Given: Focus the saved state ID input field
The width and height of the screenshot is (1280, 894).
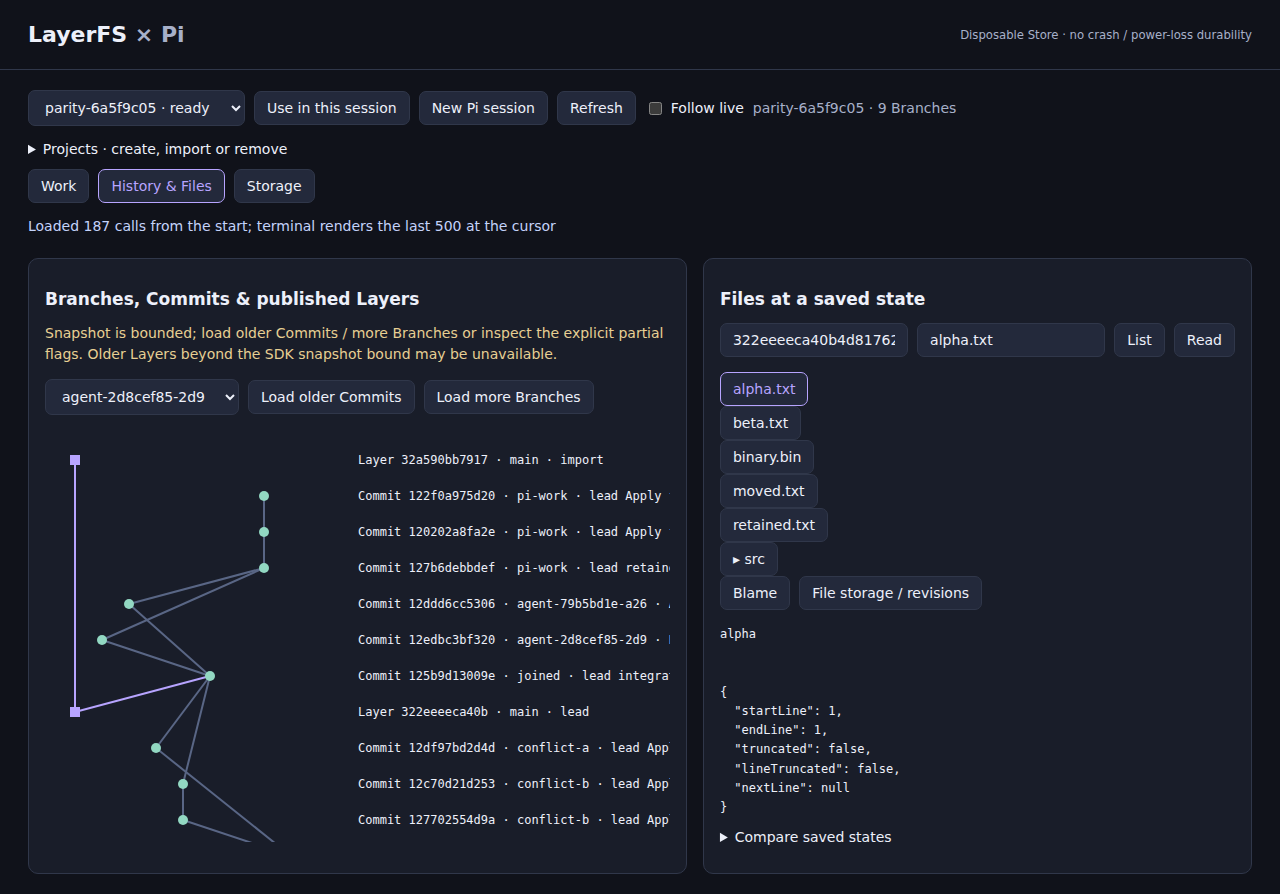Looking at the screenshot, I should click(814, 340).
